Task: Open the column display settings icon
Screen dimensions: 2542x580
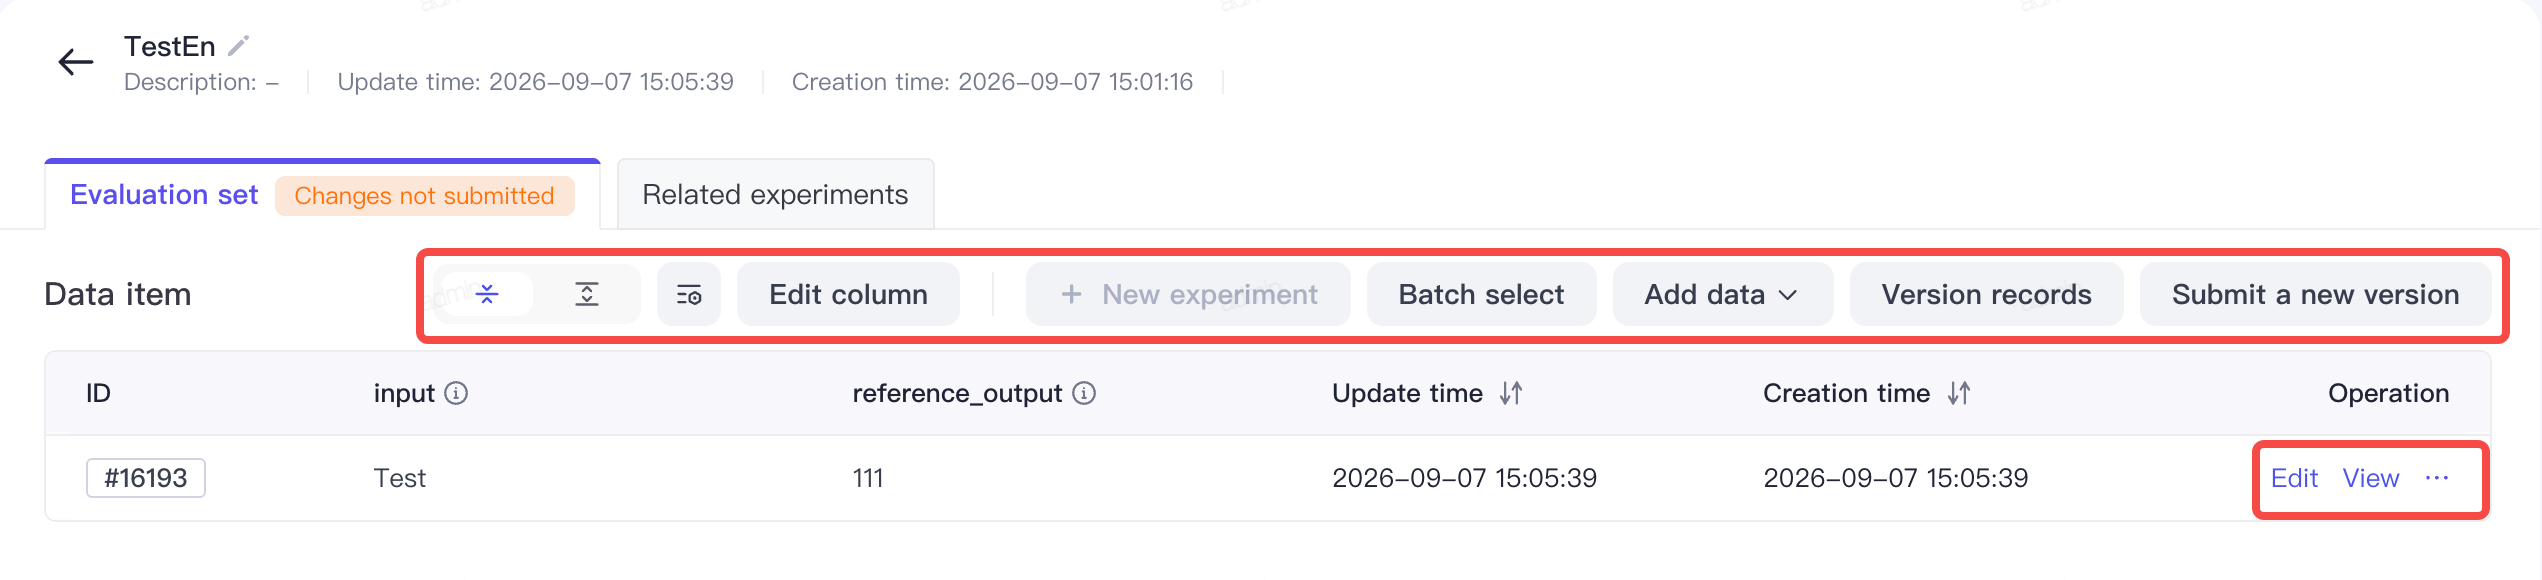Action: [x=689, y=294]
